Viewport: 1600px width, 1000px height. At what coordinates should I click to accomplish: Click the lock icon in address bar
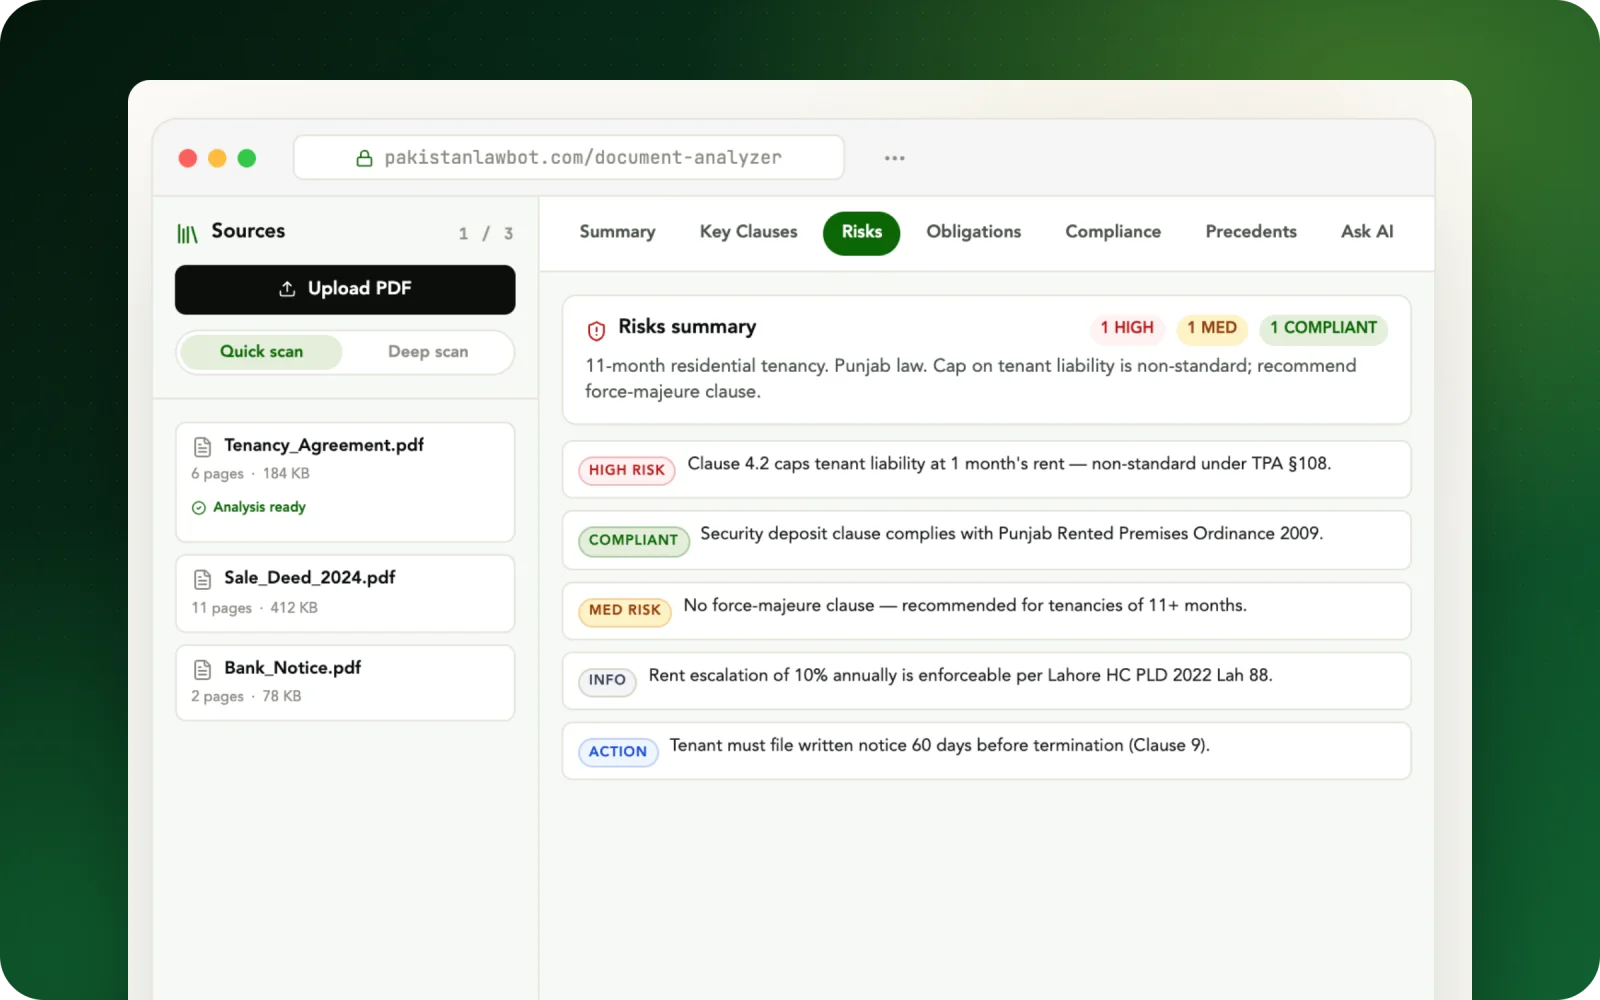click(x=365, y=158)
